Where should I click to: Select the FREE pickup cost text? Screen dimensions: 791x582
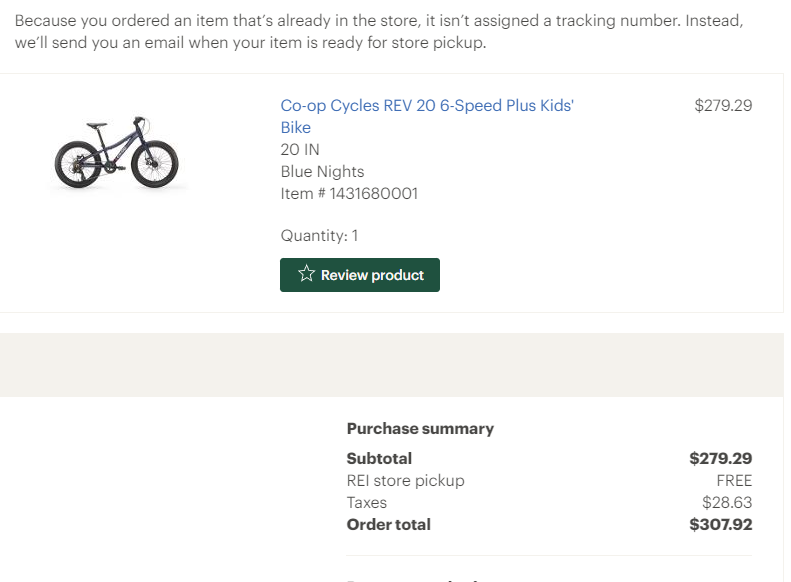734,481
